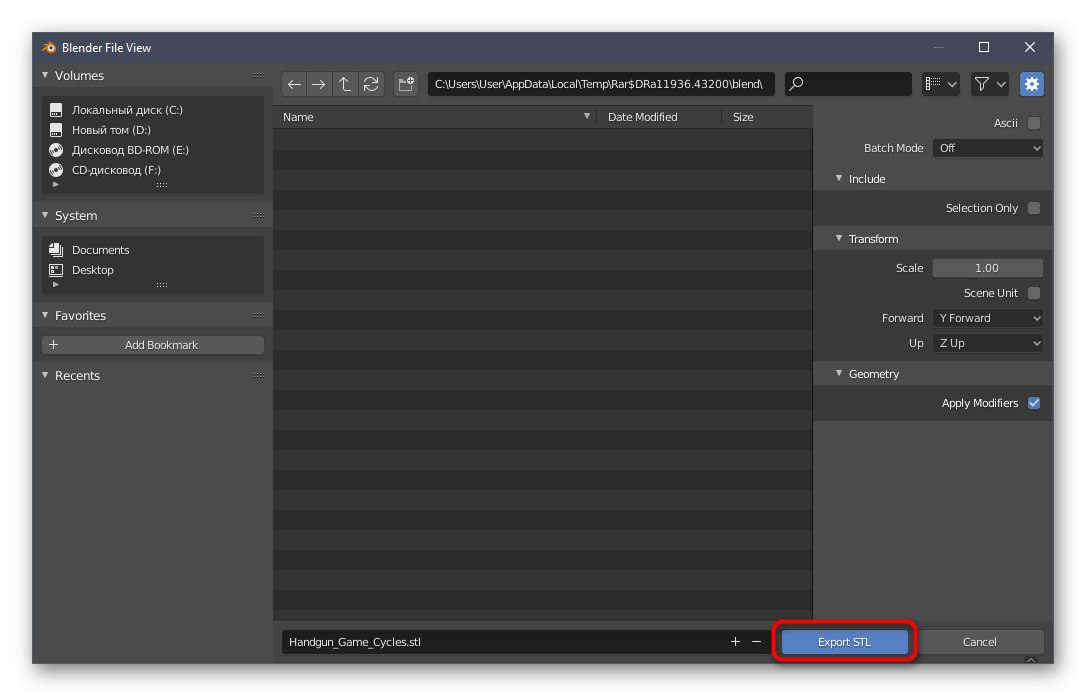The height and width of the screenshot is (696, 1086).
Task: Sort files by Size column
Action: (x=767, y=117)
